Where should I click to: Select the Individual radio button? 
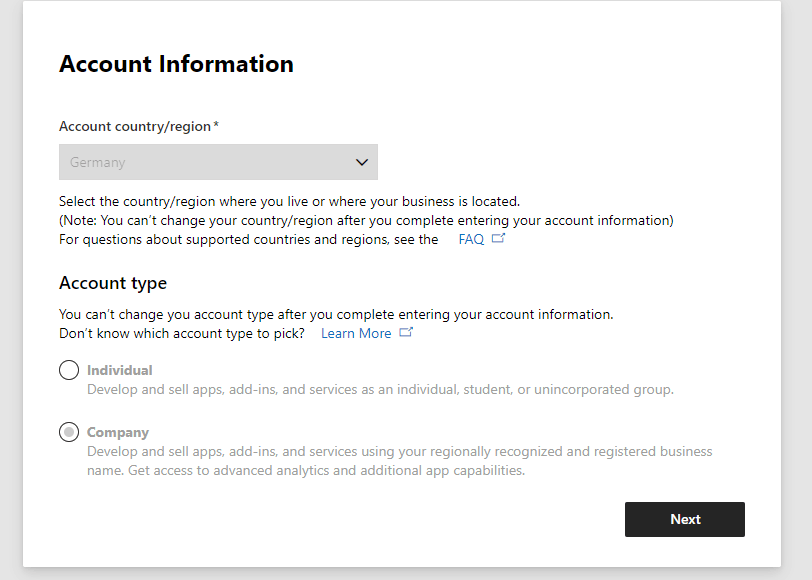(x=69, y=371)
